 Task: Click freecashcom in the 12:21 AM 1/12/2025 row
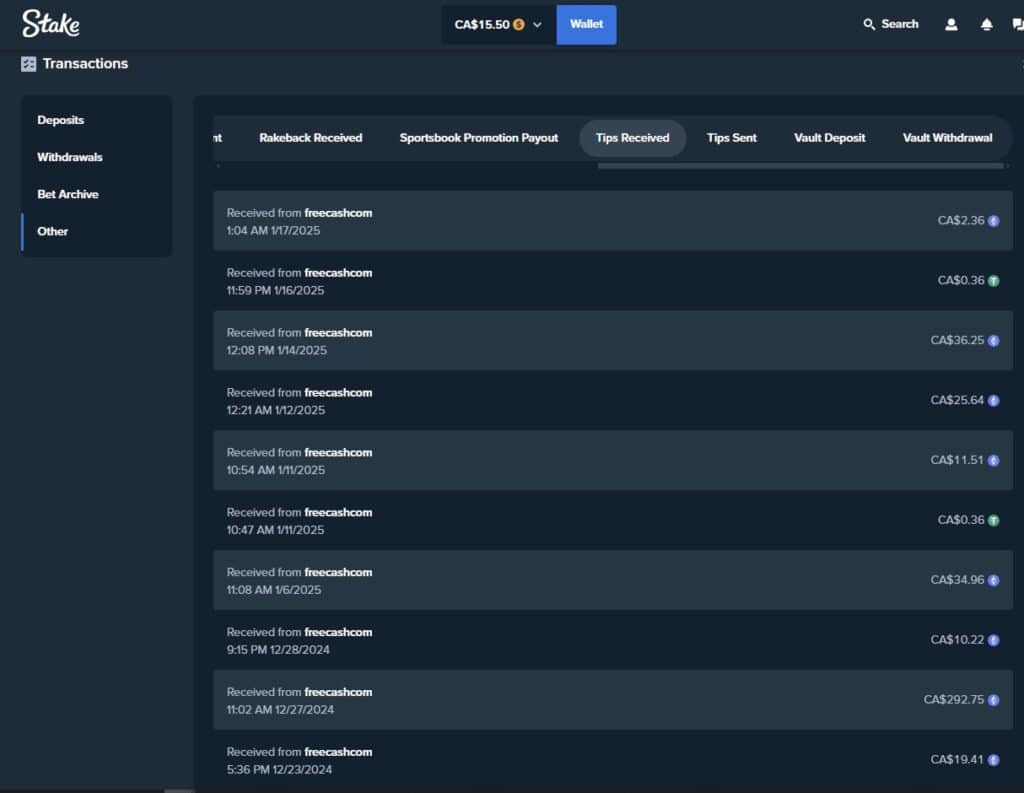(338, 393)
